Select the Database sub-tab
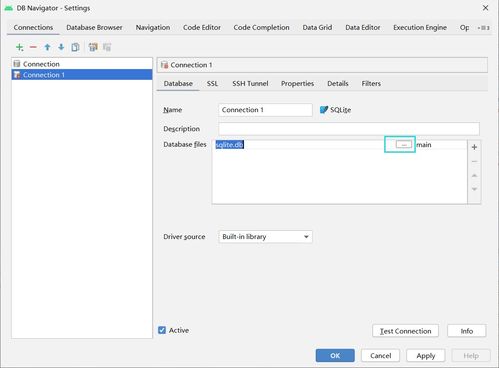The width and height of the screenshot is (499, 368). (178, 84)
